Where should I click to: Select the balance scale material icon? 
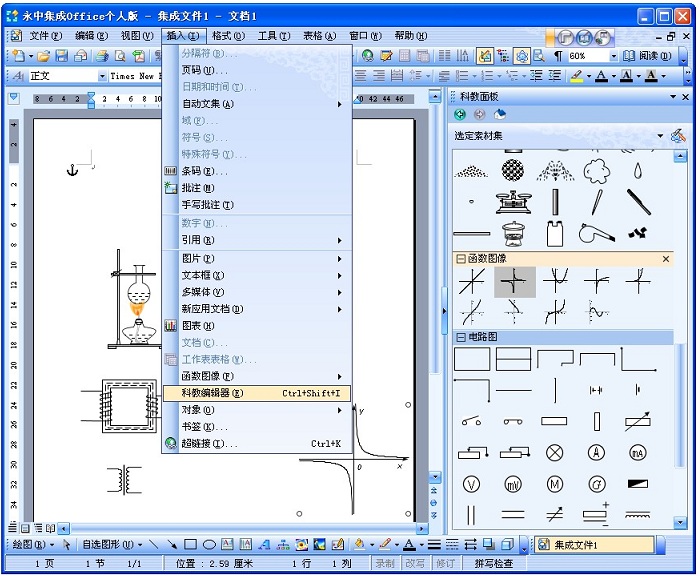click(513, 202)
